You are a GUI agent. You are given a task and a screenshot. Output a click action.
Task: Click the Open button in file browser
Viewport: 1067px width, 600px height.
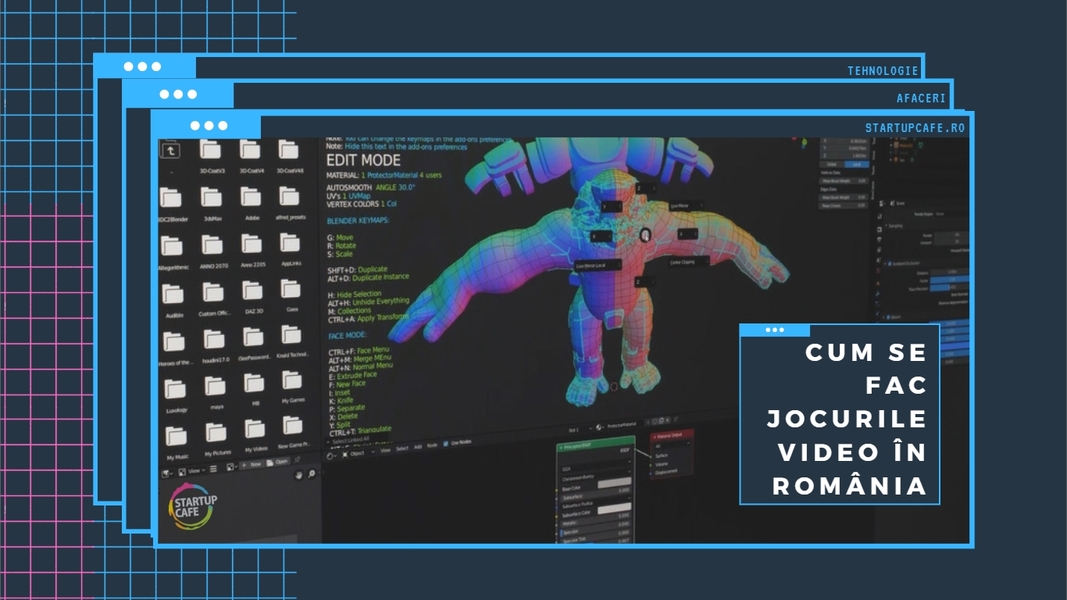280,462
